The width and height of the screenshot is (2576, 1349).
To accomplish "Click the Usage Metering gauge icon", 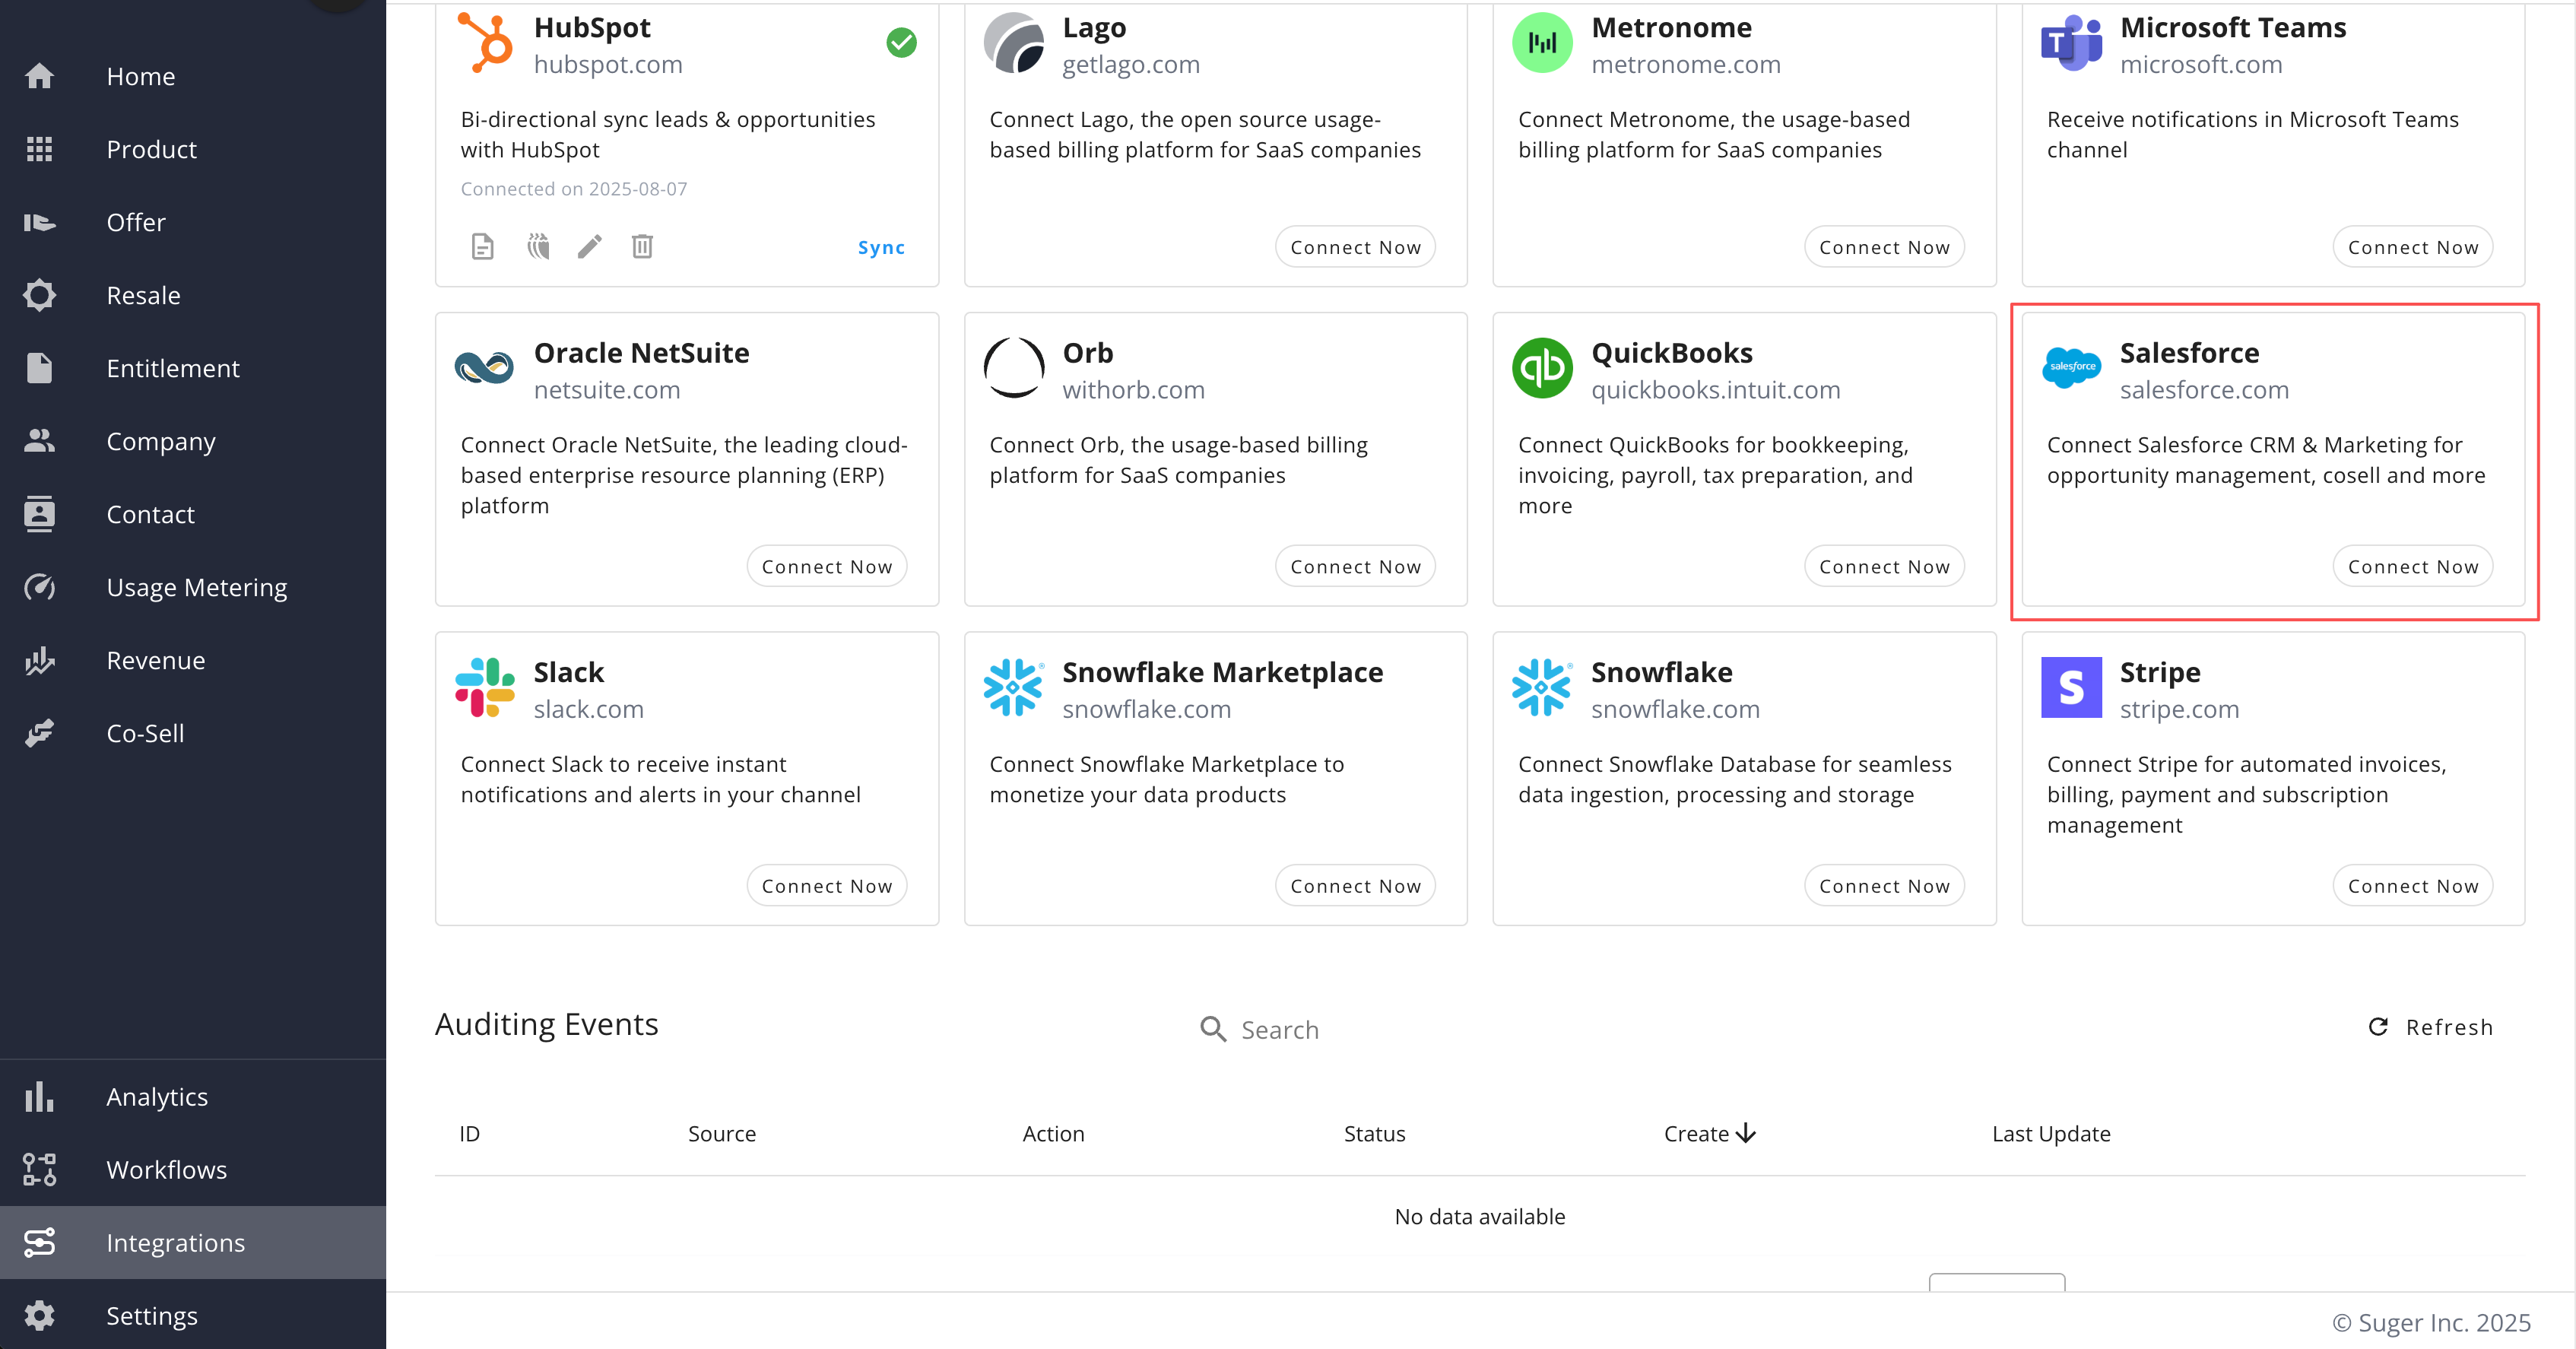I will point(39,587).
